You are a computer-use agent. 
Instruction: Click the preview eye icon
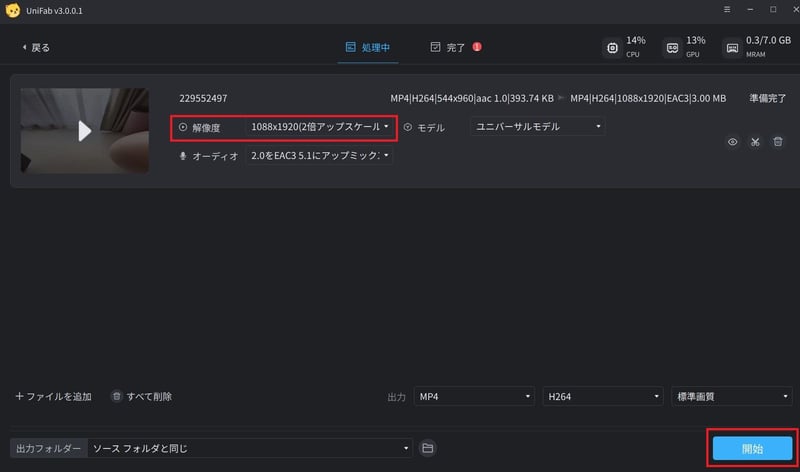click(x=732, y=142)
